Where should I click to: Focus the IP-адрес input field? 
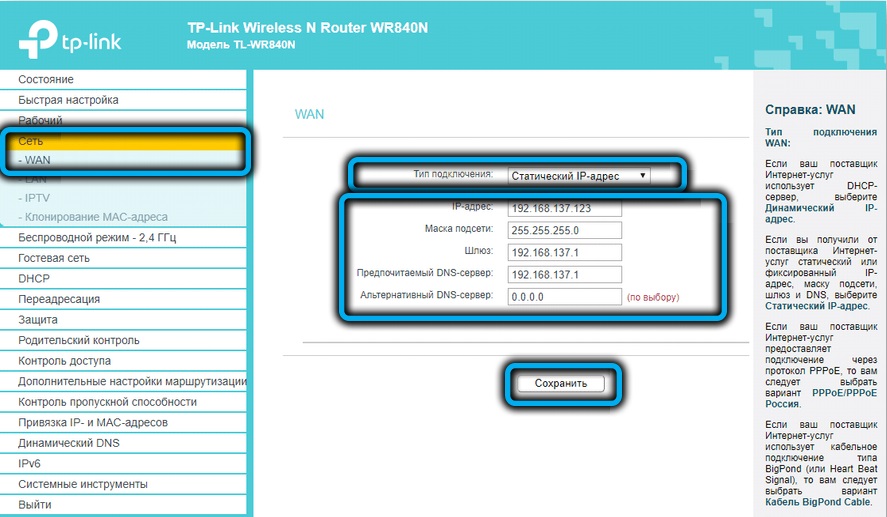565,208
